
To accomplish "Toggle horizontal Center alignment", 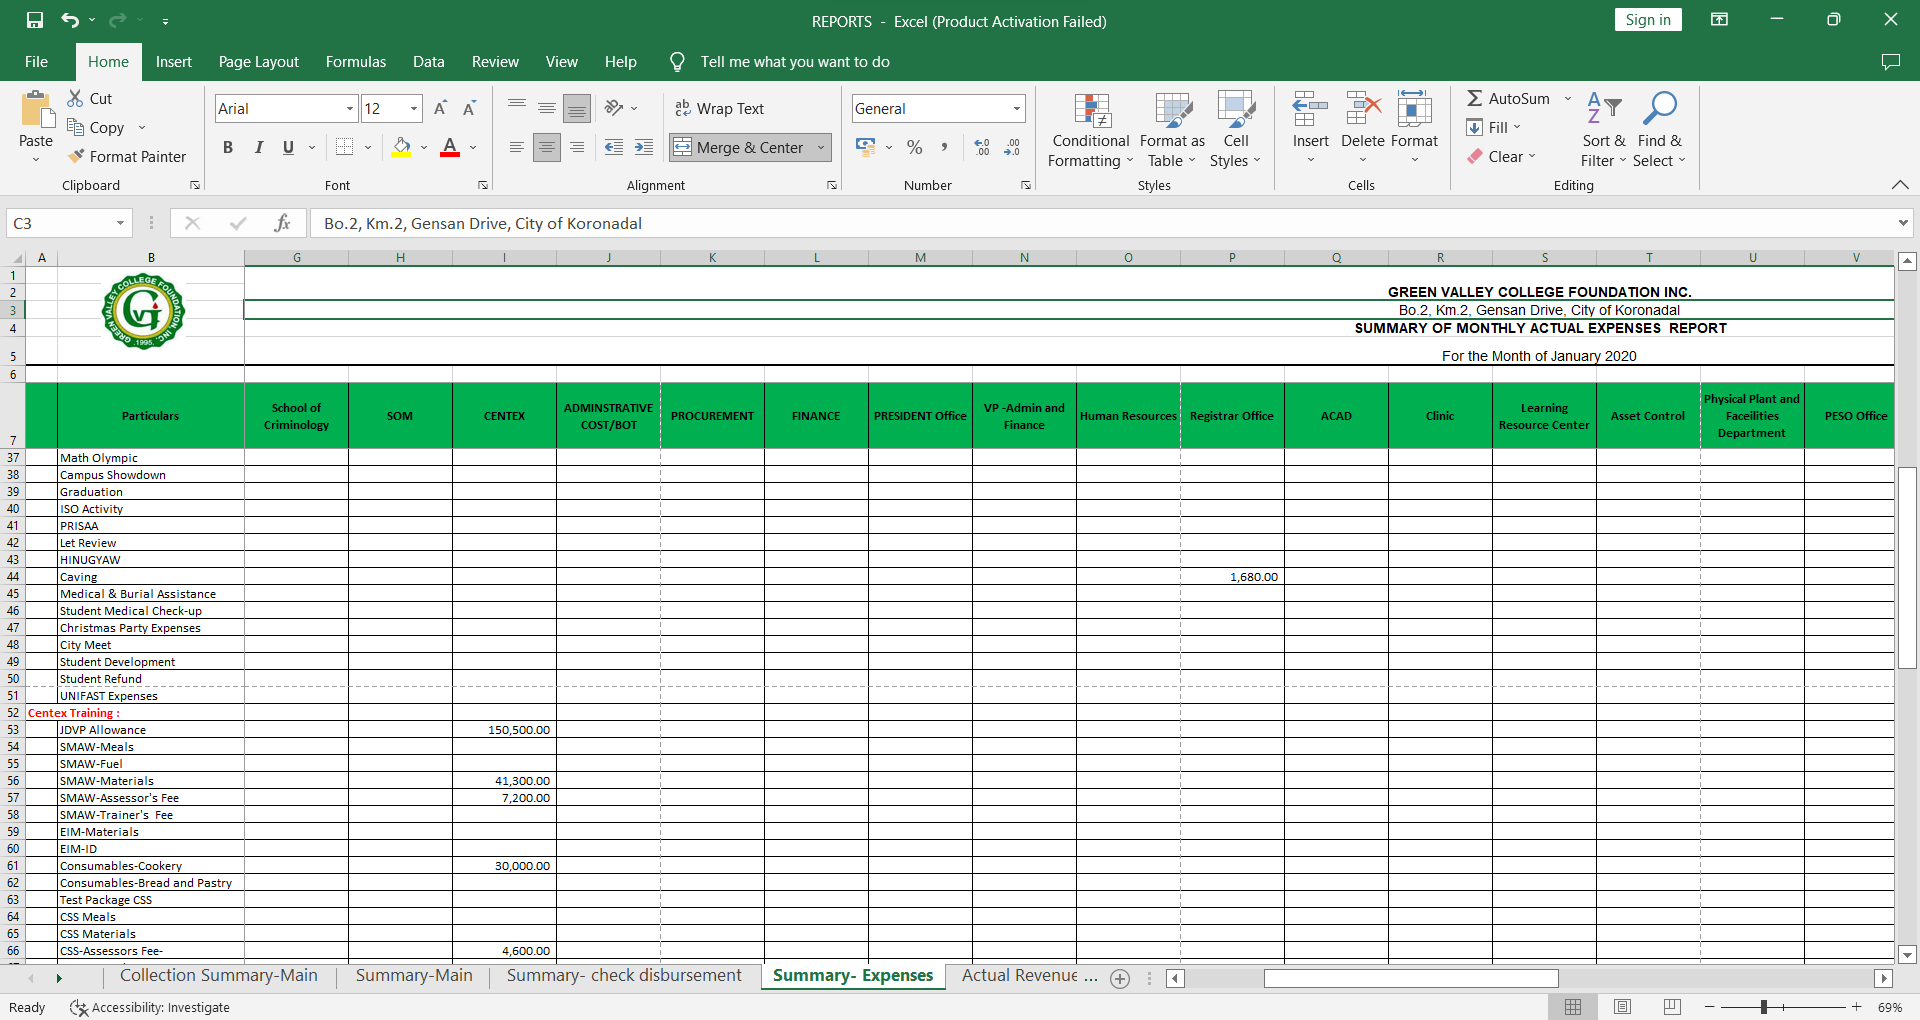I will click(547, 147).
